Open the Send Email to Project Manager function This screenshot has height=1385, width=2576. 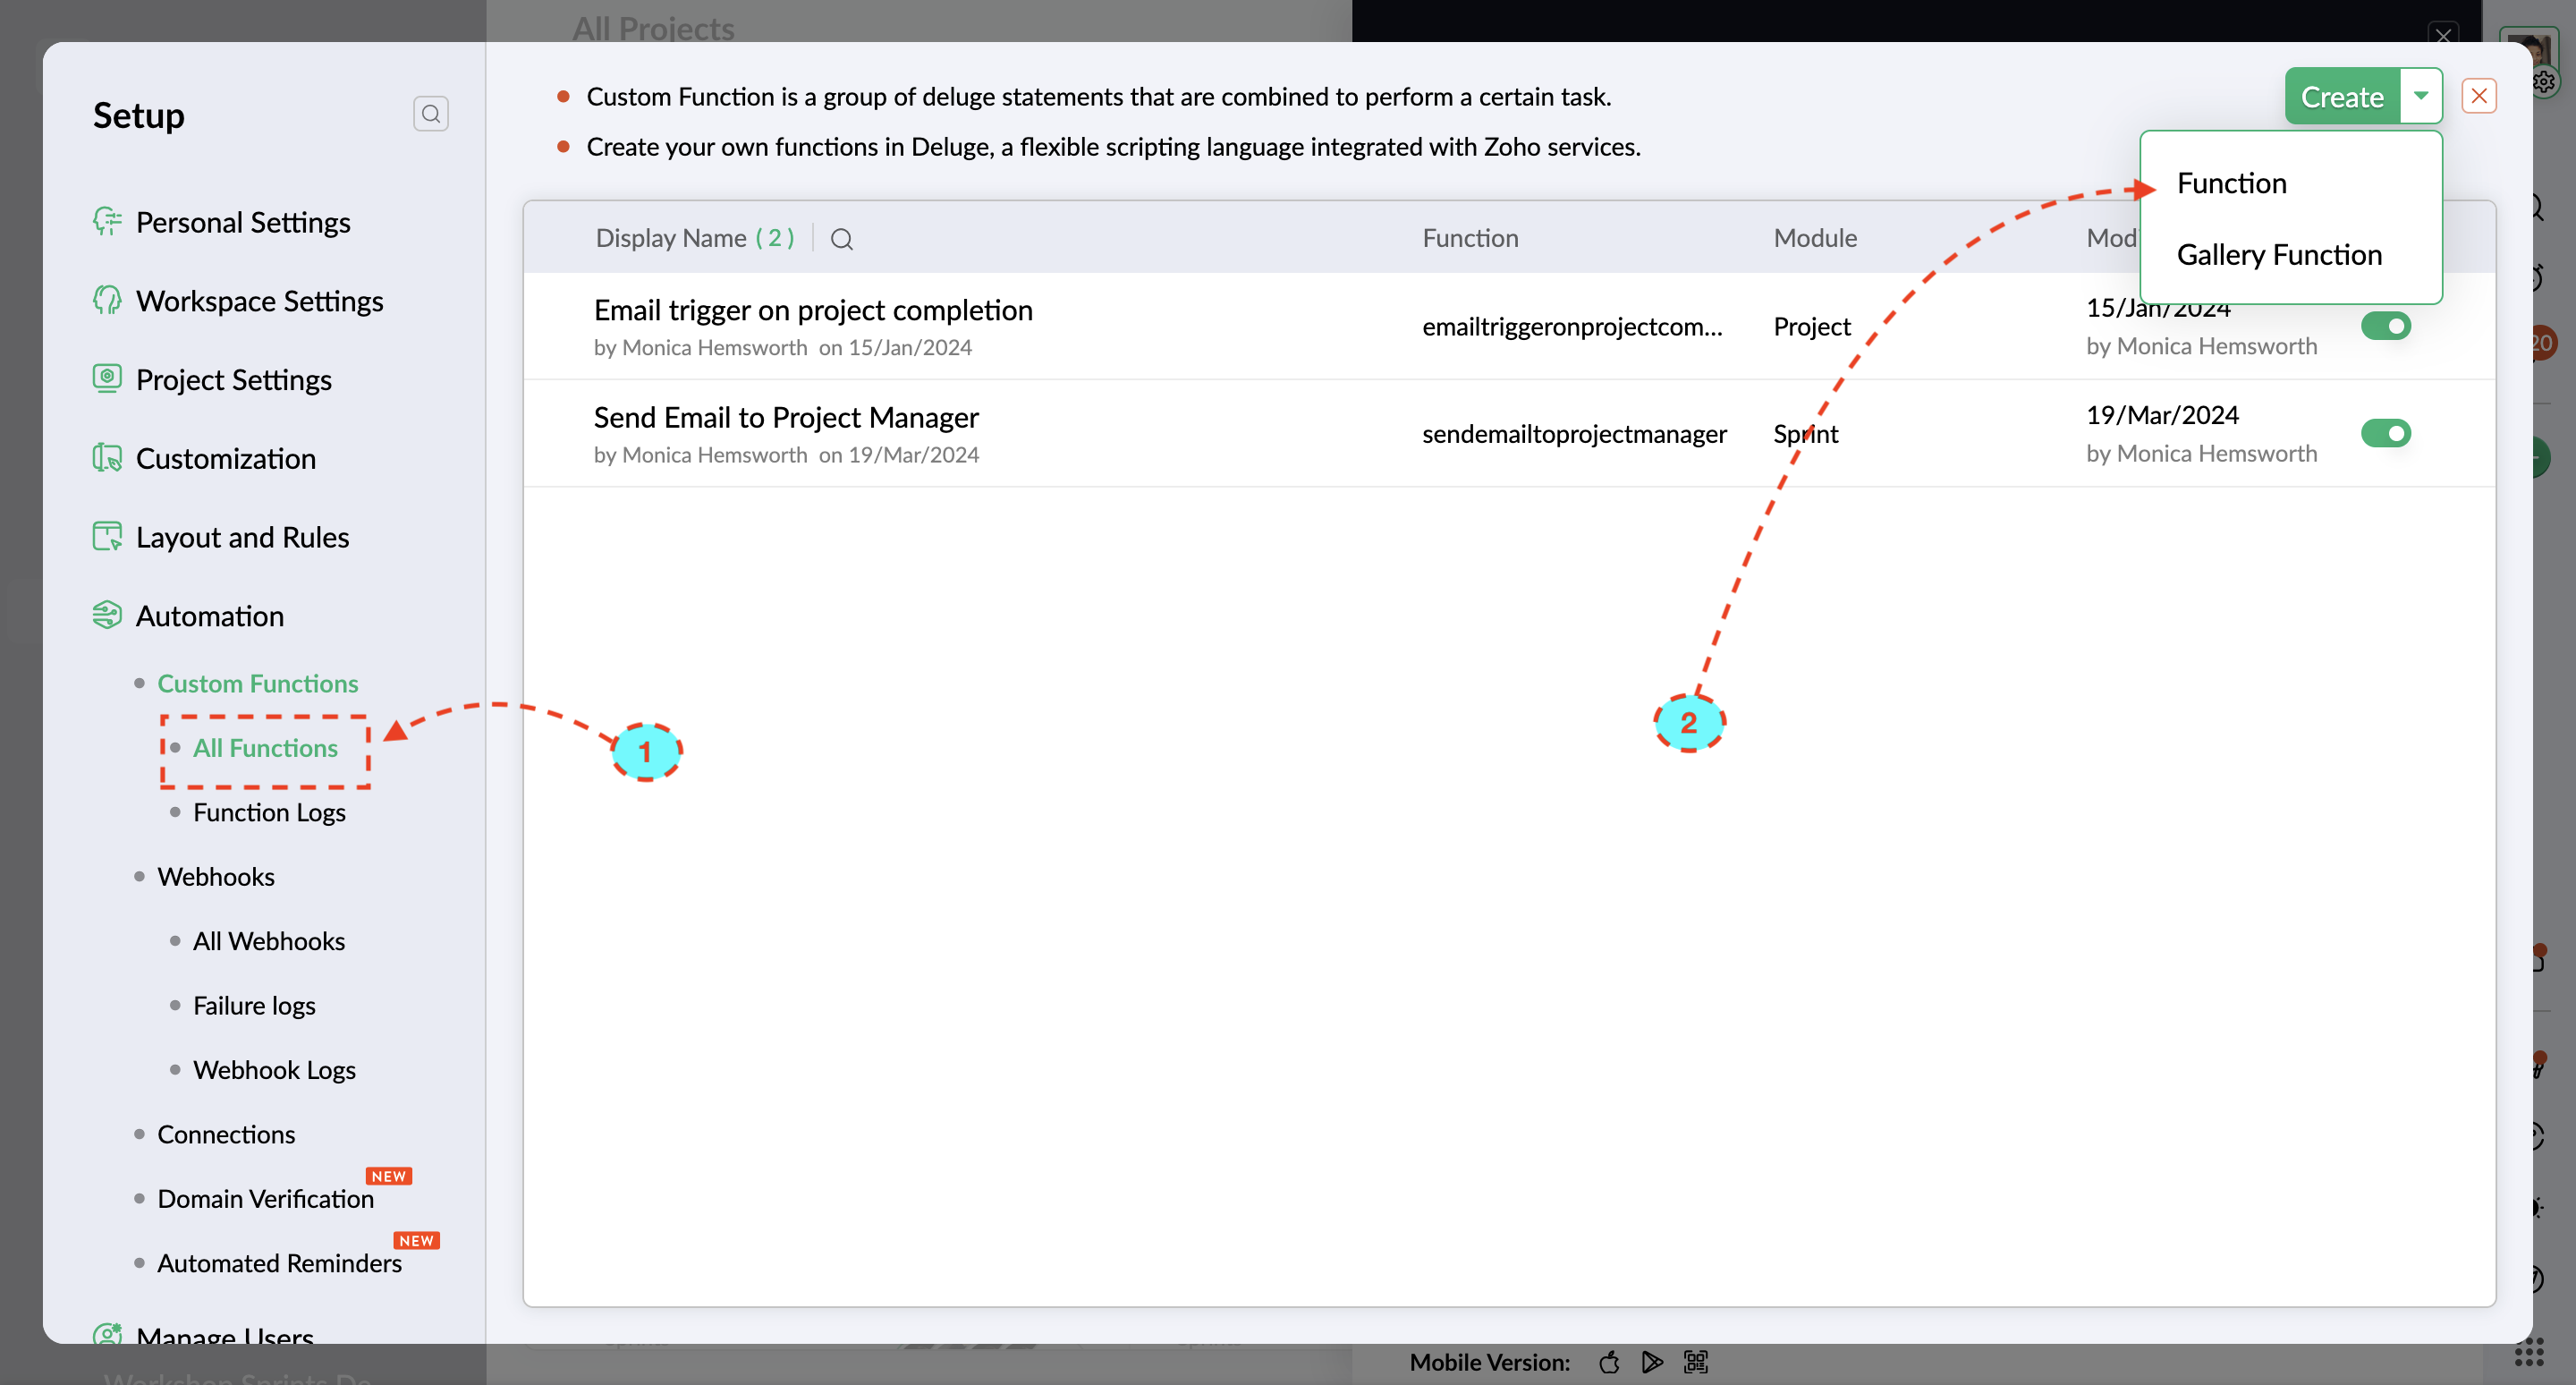tap(785, 417)
